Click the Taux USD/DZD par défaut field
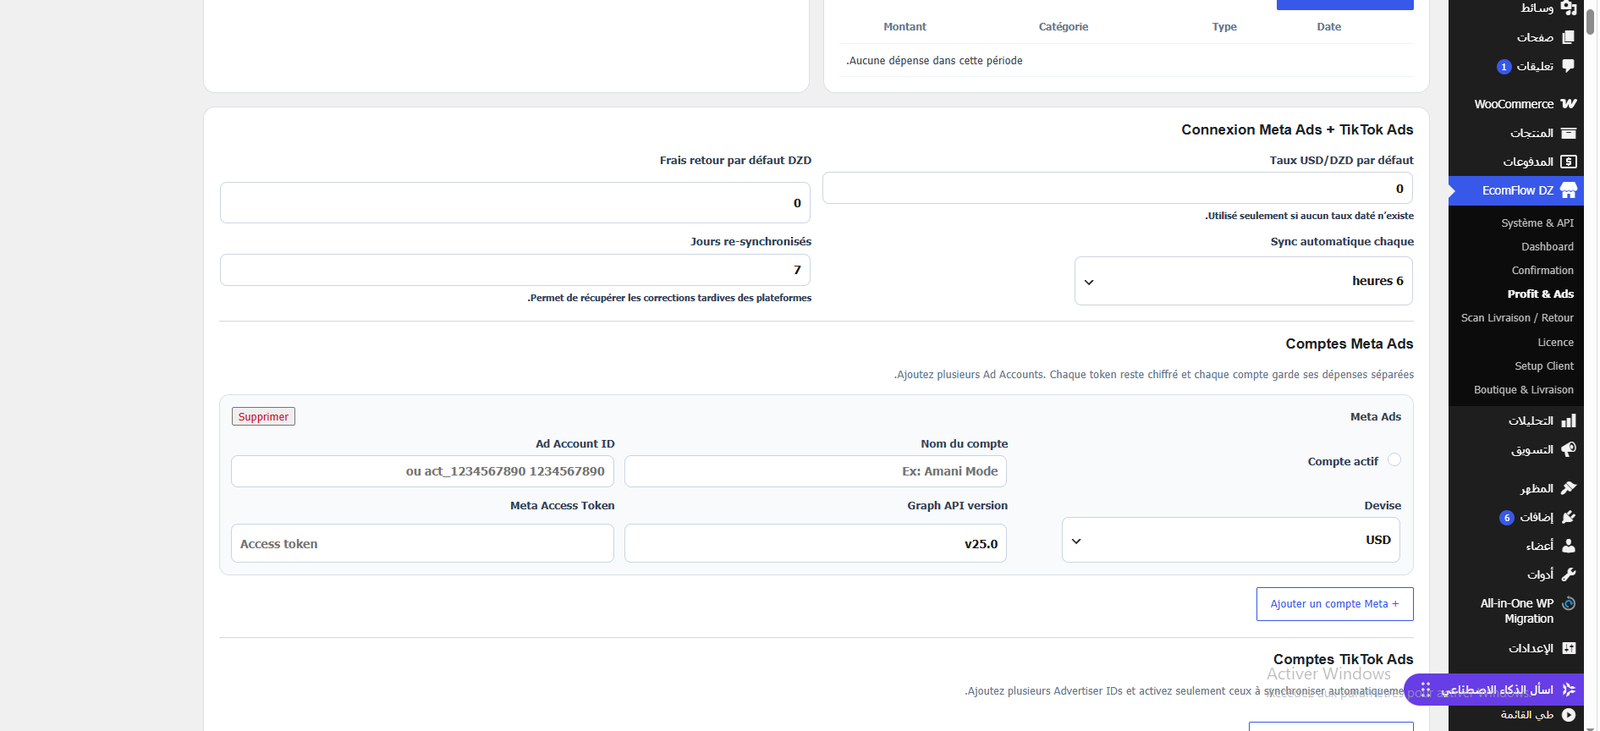 (x=1117, y=188)
